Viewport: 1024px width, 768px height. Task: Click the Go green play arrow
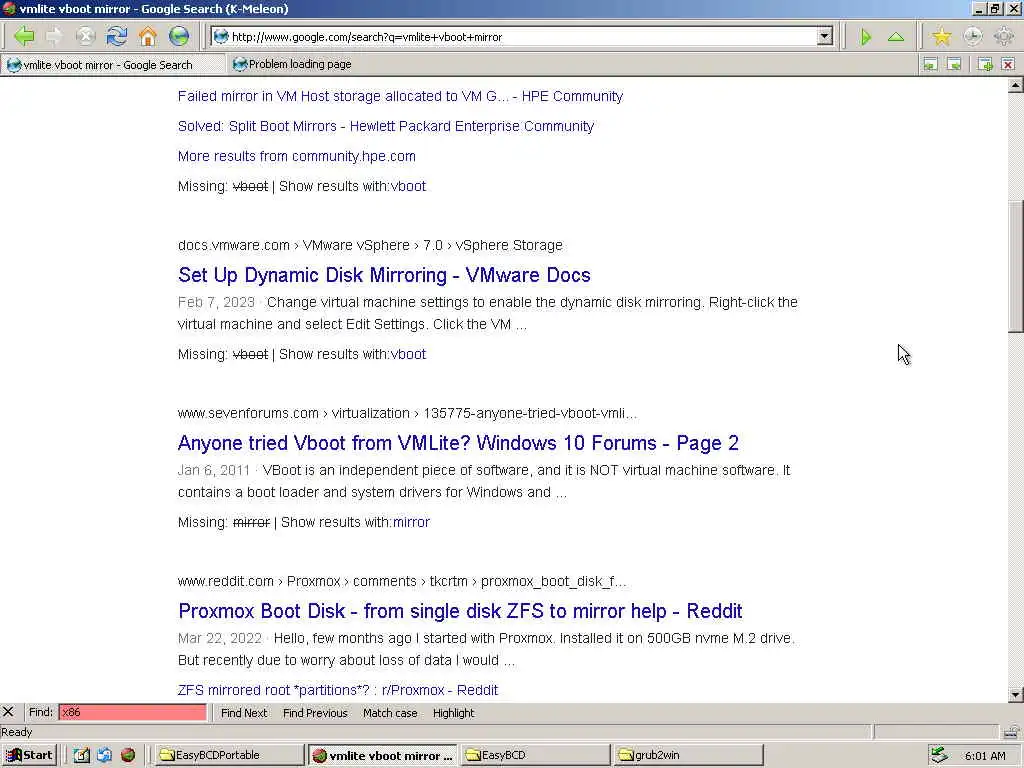866,37
